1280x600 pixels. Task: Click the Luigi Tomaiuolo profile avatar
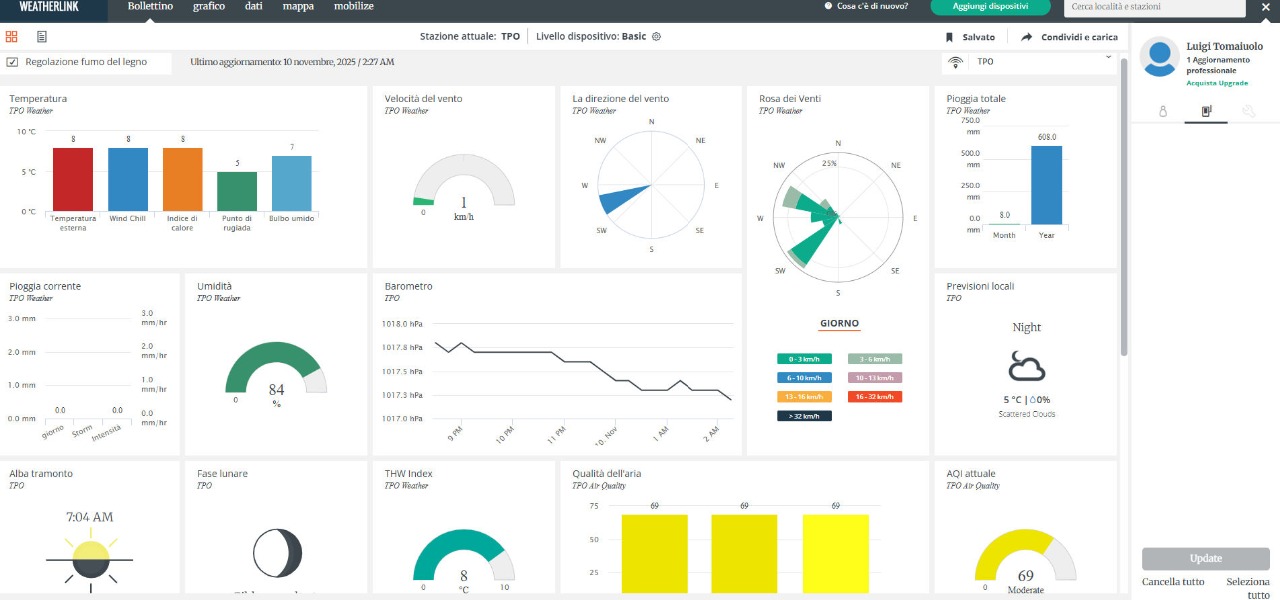coord(1159,57)
